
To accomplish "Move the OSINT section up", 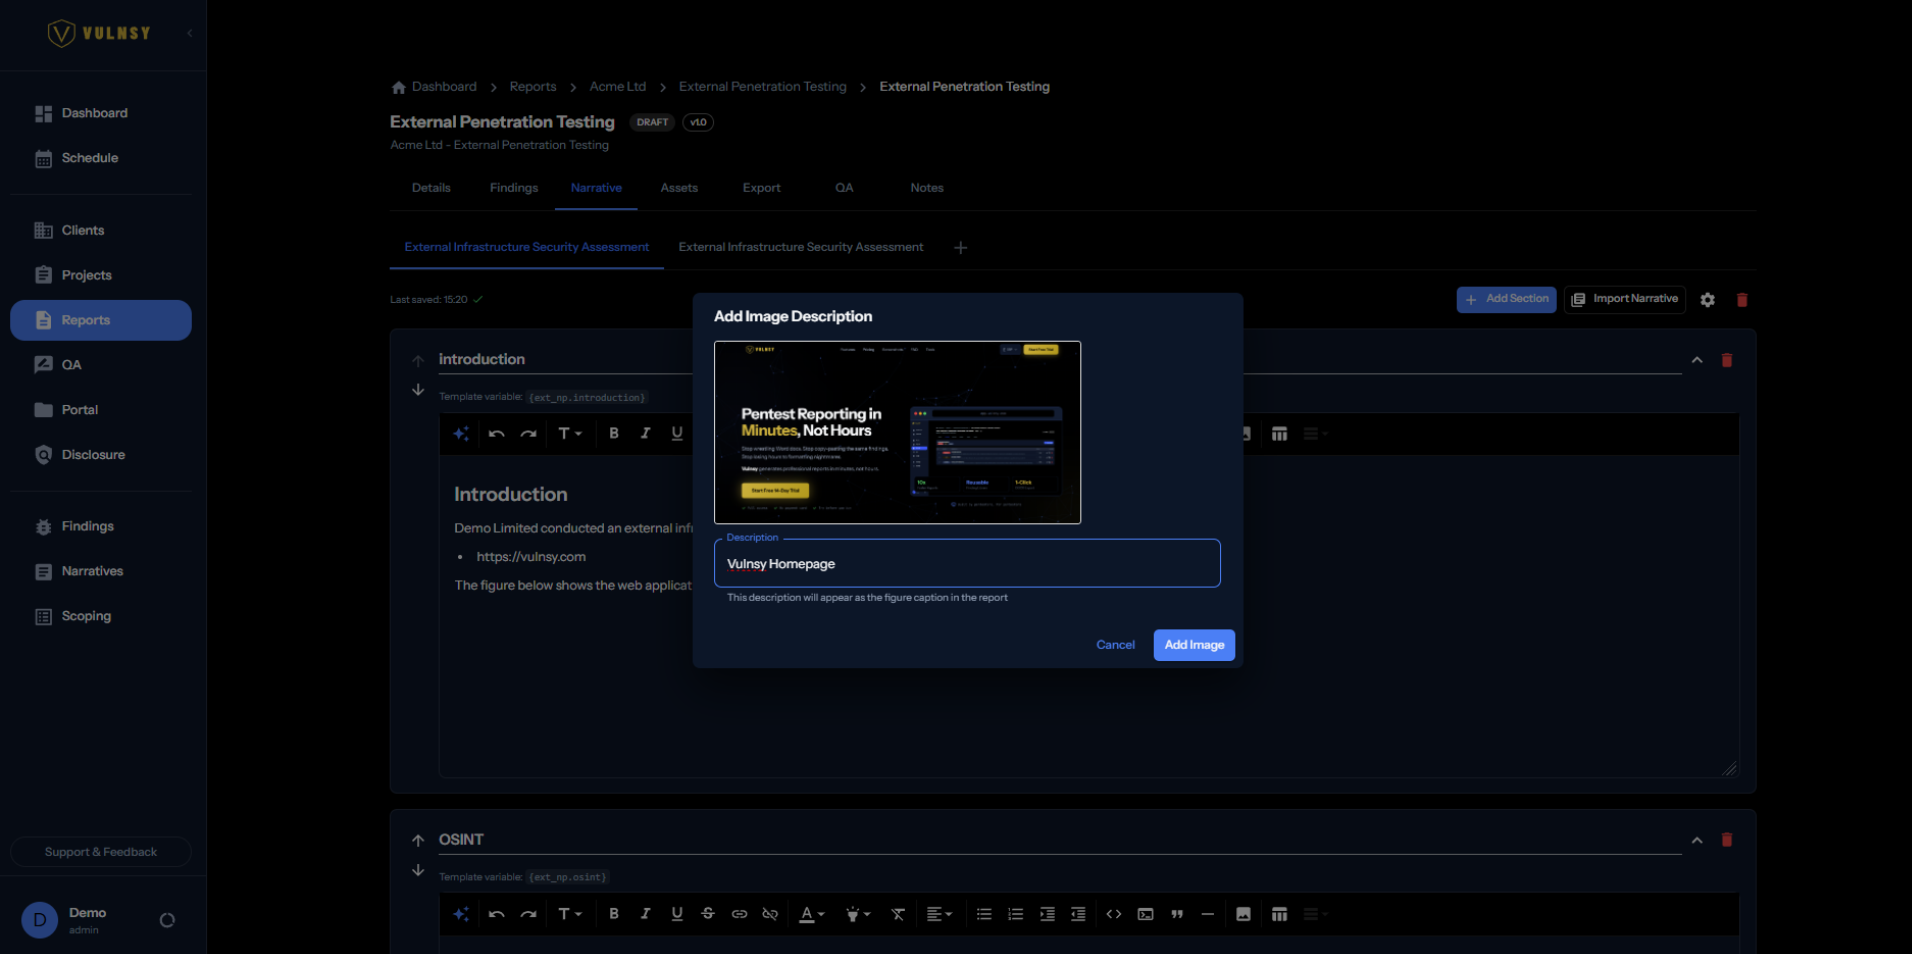I will (418, 840).
